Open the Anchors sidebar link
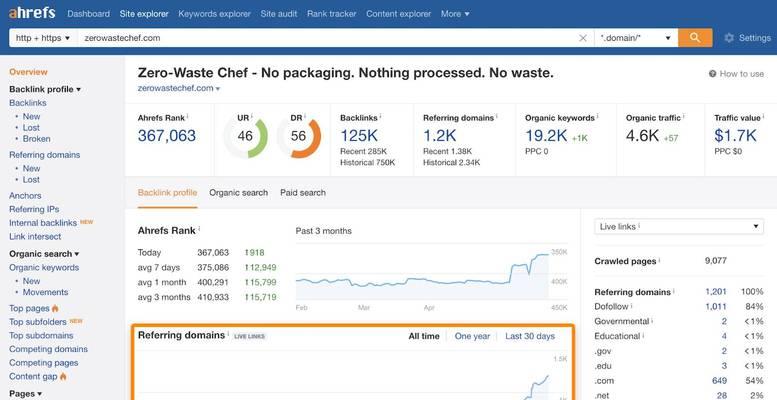The width and height of the screenshot is (777, 400). (x=25, y=196)
